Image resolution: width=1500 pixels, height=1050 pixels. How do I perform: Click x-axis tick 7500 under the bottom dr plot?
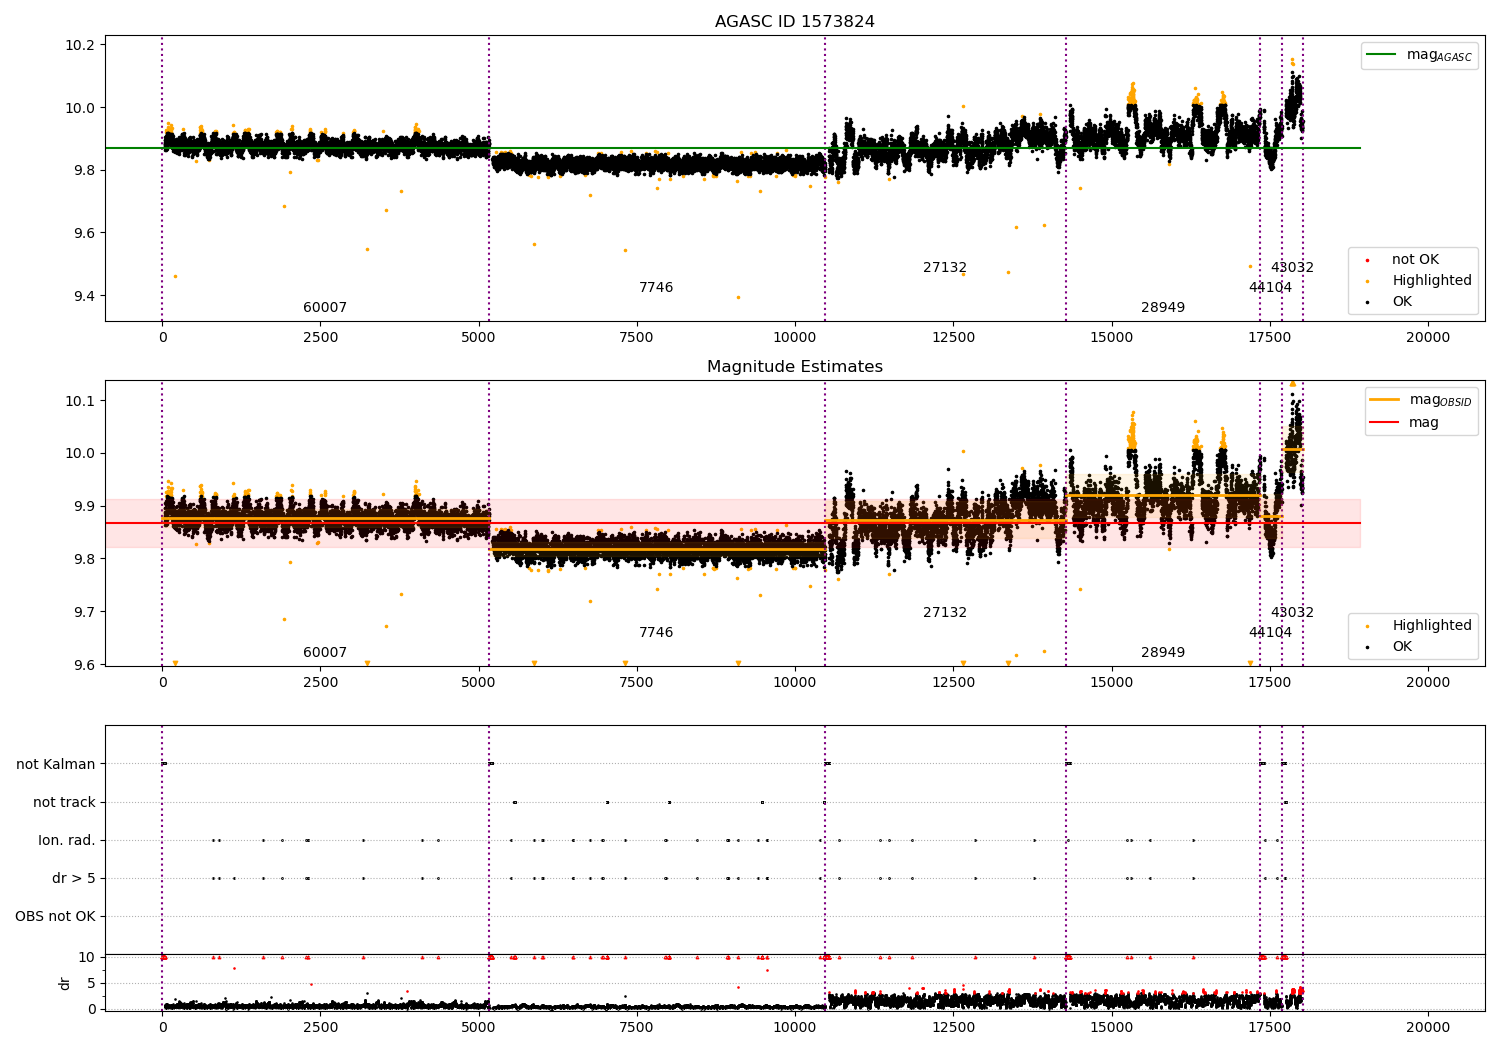tap(636, 1028)
